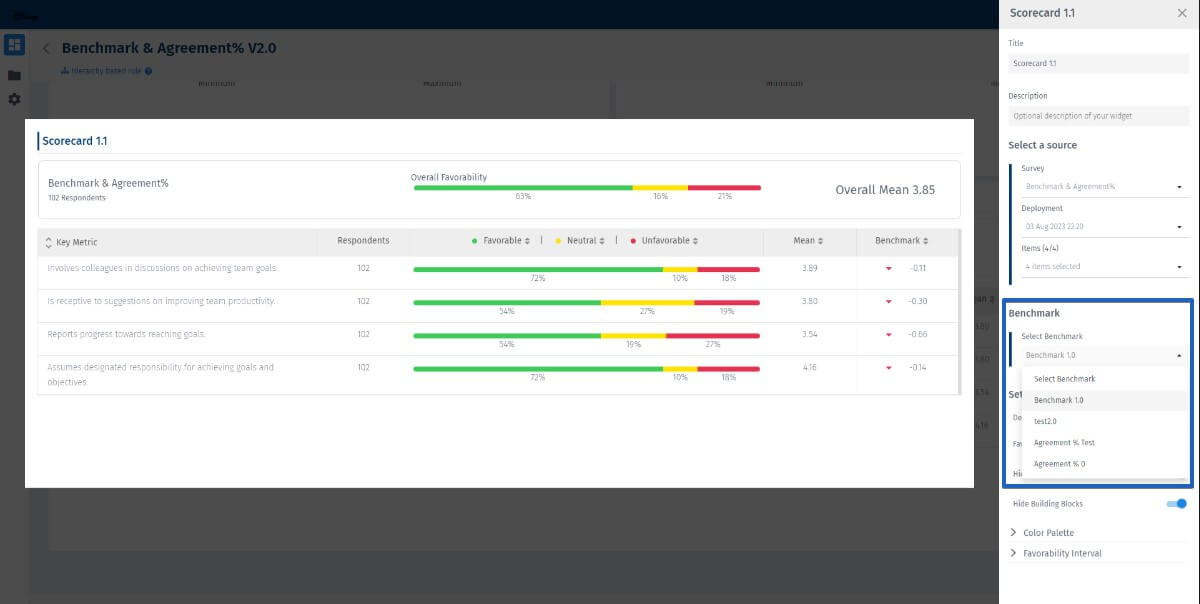Open the folder icon in left sidebar
This screenshot has width=1200, height=604.
tap(14, 75)
